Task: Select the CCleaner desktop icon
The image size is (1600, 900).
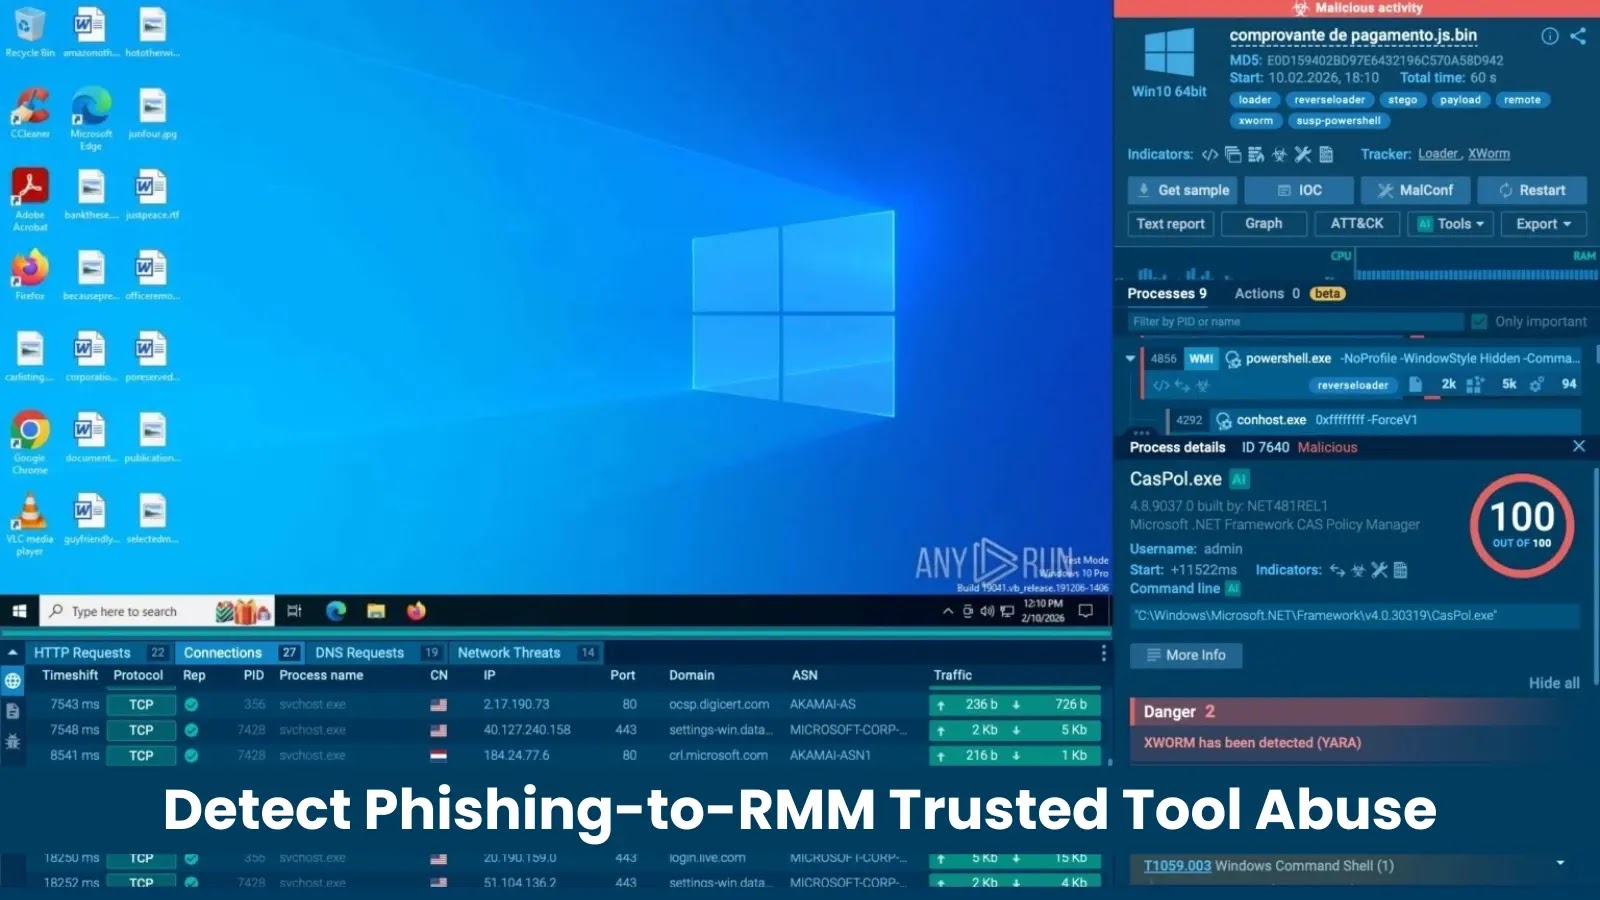Action: 30,112
